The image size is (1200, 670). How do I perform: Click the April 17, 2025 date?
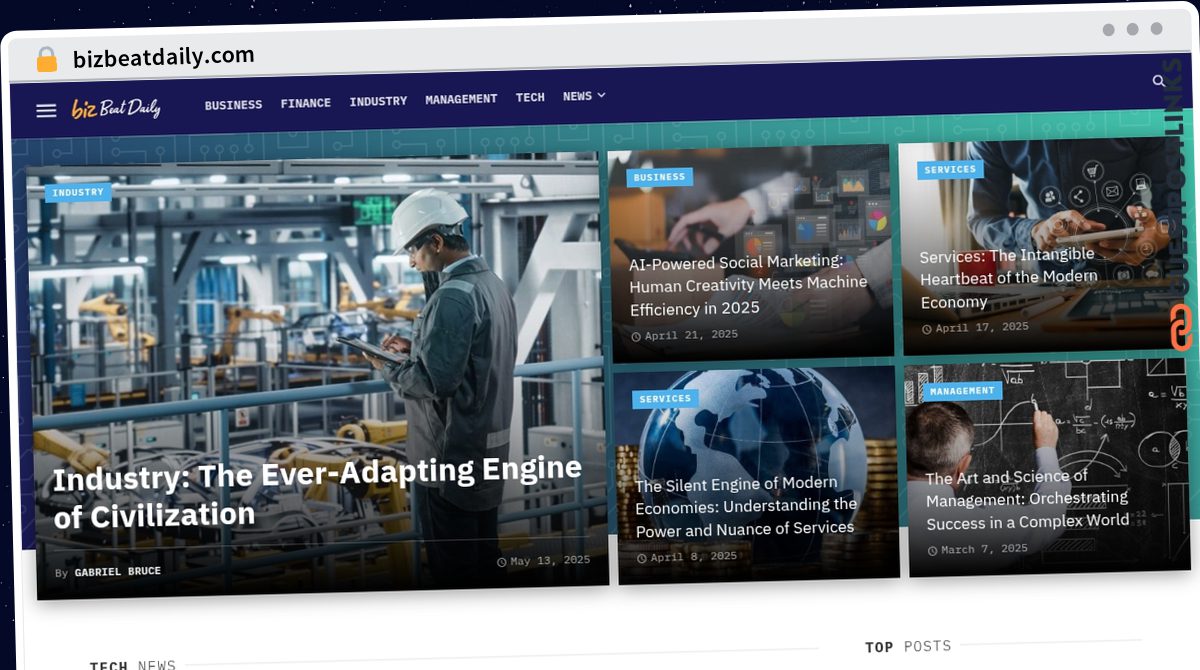pyautogui.click(x=975, y=327)
